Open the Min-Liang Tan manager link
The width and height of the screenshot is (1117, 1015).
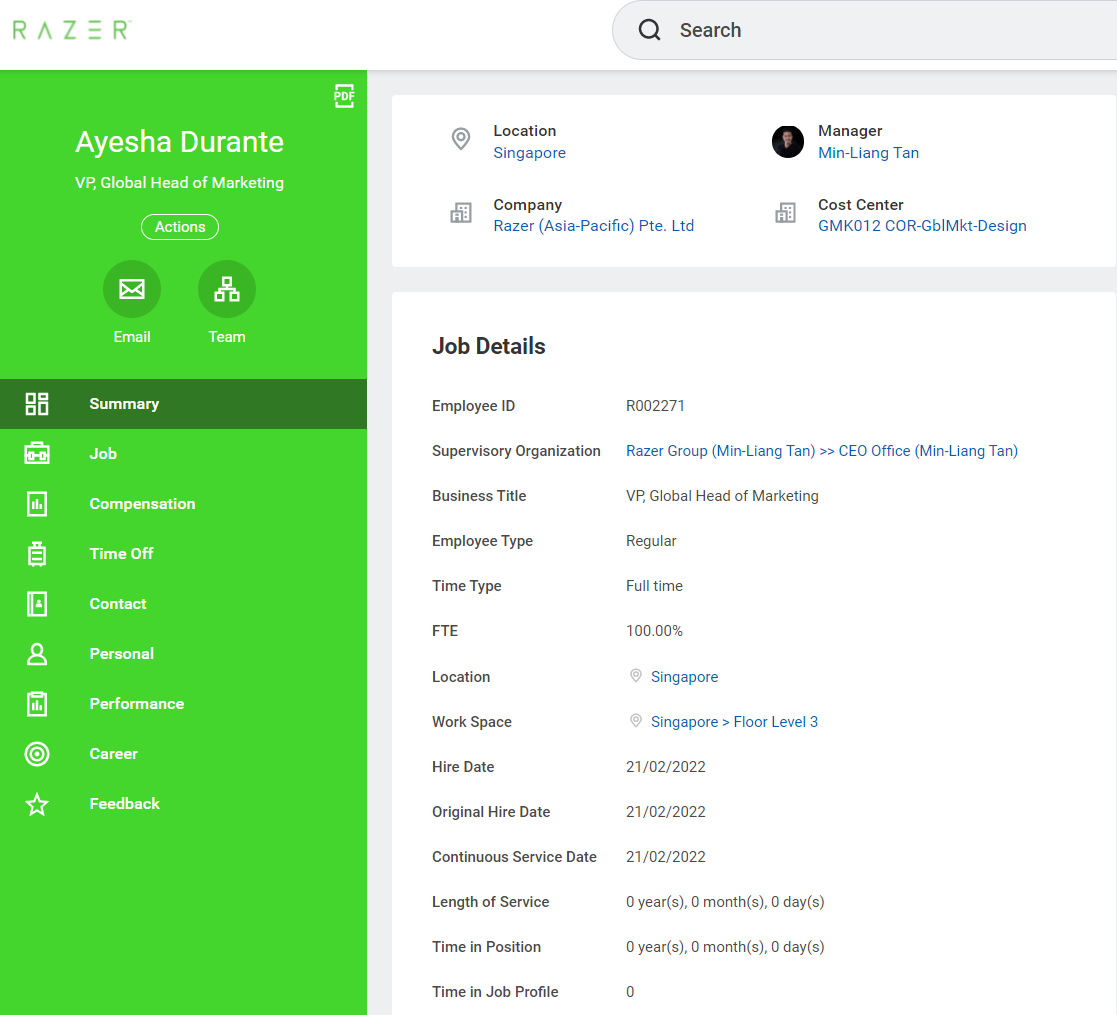click(868, 152)
